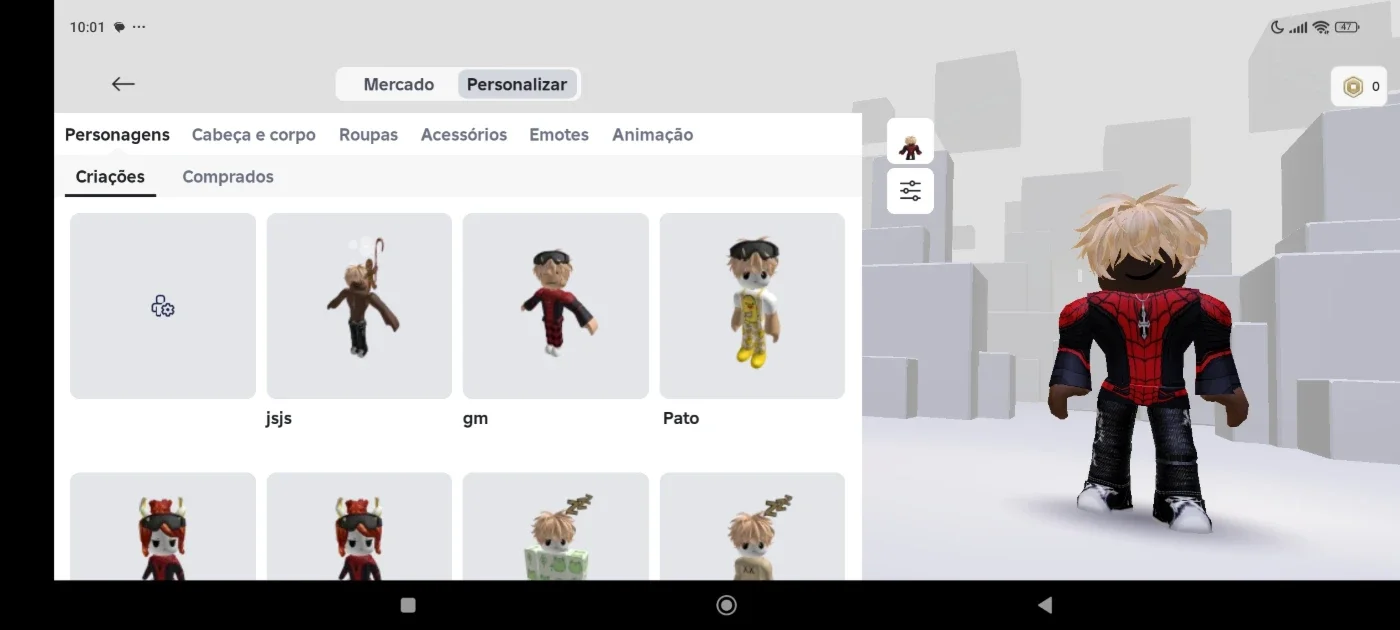Open the Roupas category
This screenshot has height=630, width=1400.
pyautogui.click(x=368, y=135)
